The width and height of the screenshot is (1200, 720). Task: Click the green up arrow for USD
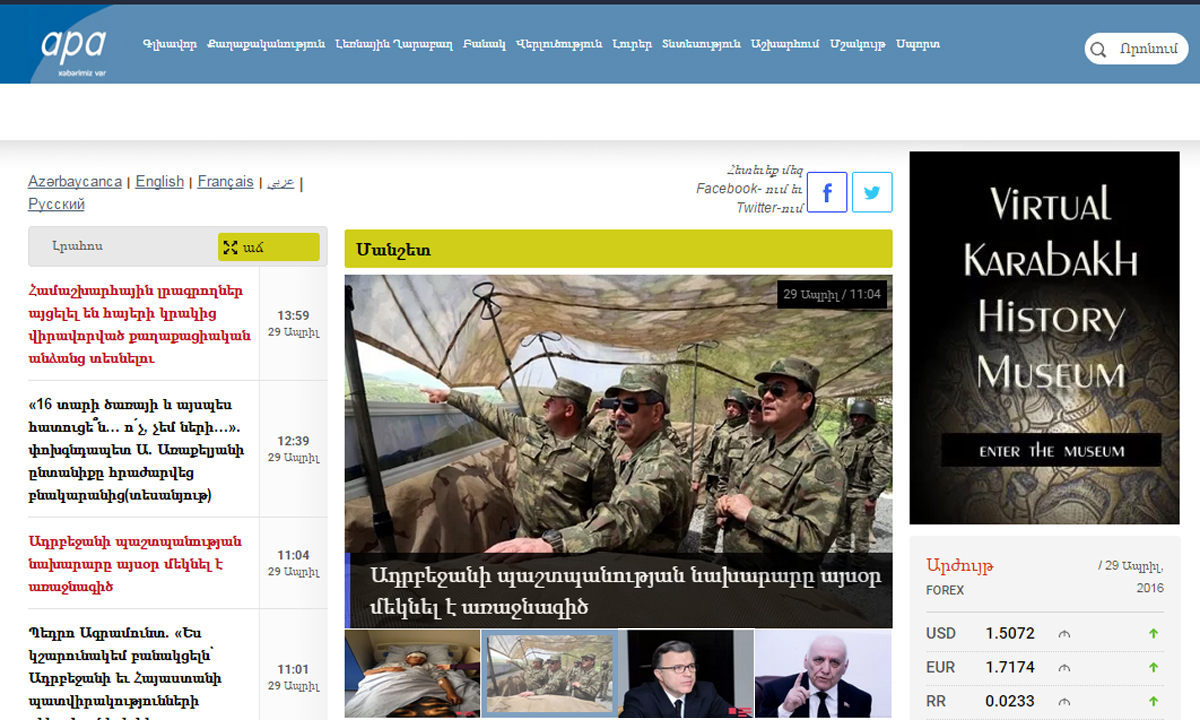click(x=1153, y=633)
